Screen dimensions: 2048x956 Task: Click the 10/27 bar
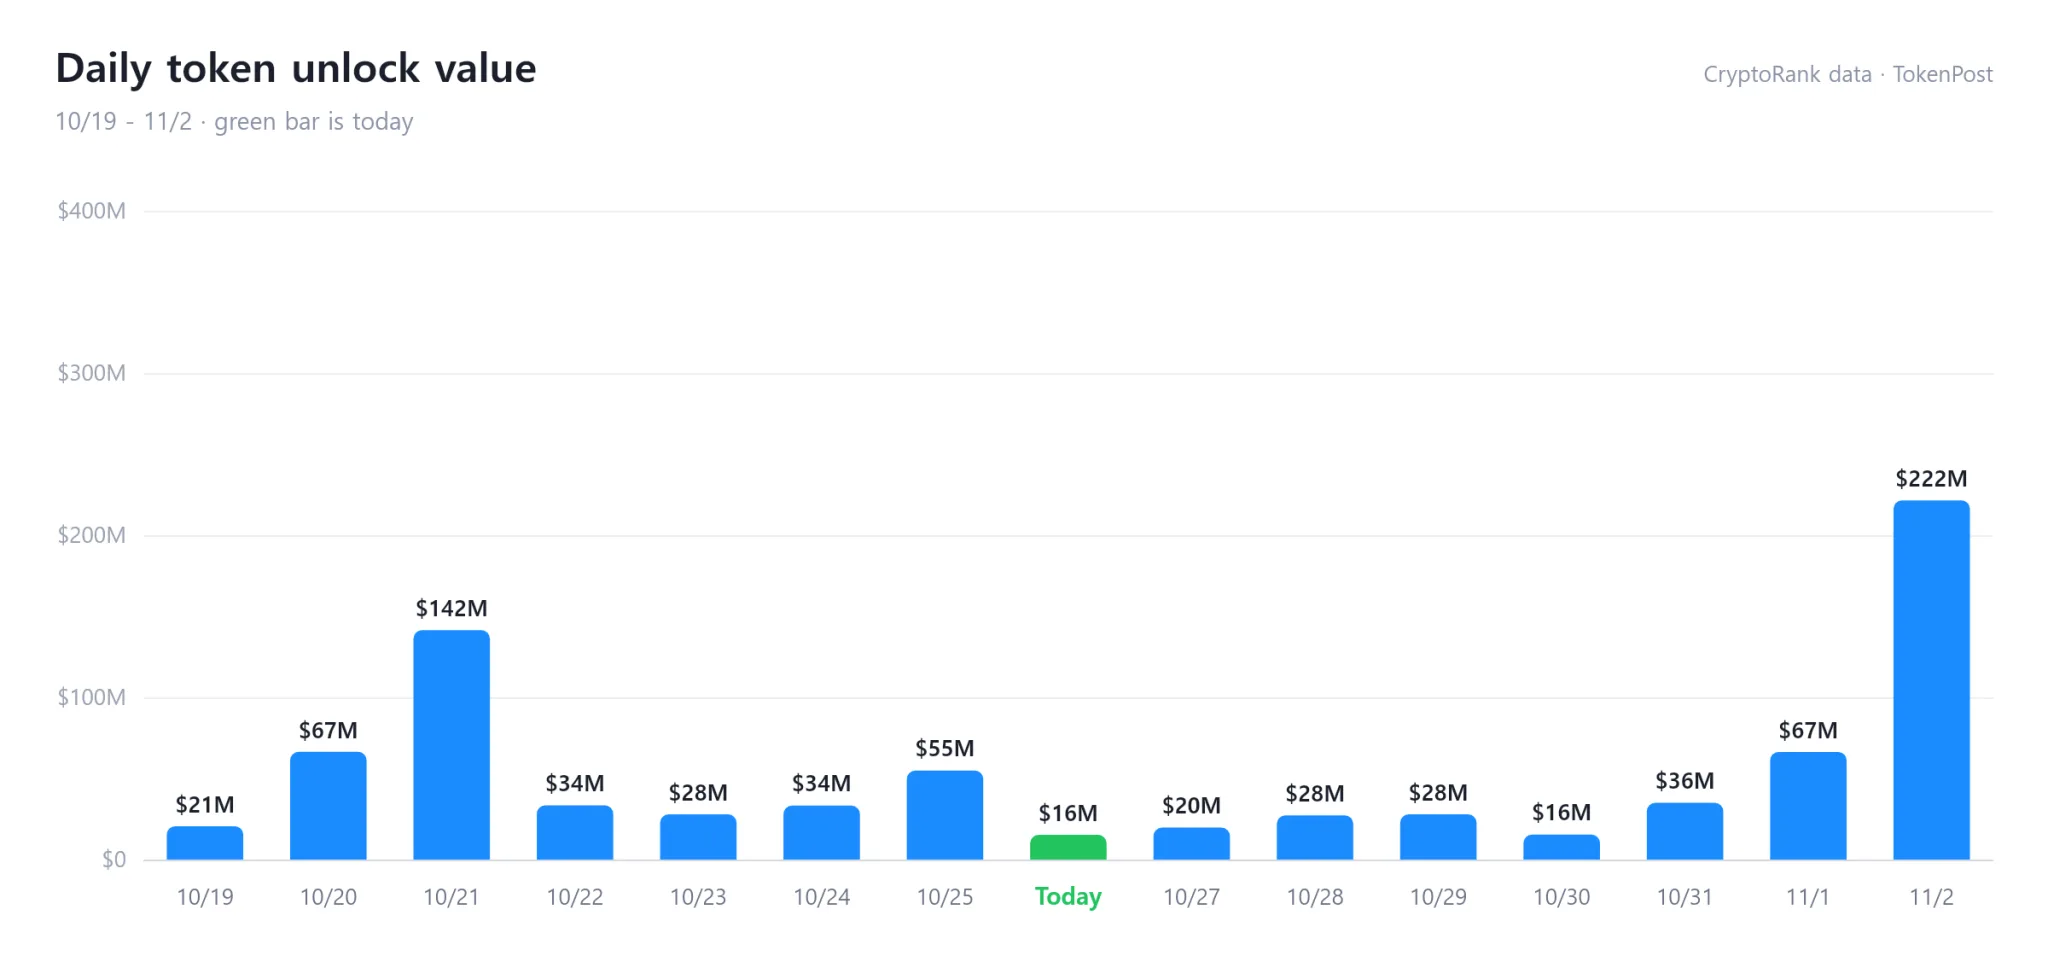(x=1192, y=844)
